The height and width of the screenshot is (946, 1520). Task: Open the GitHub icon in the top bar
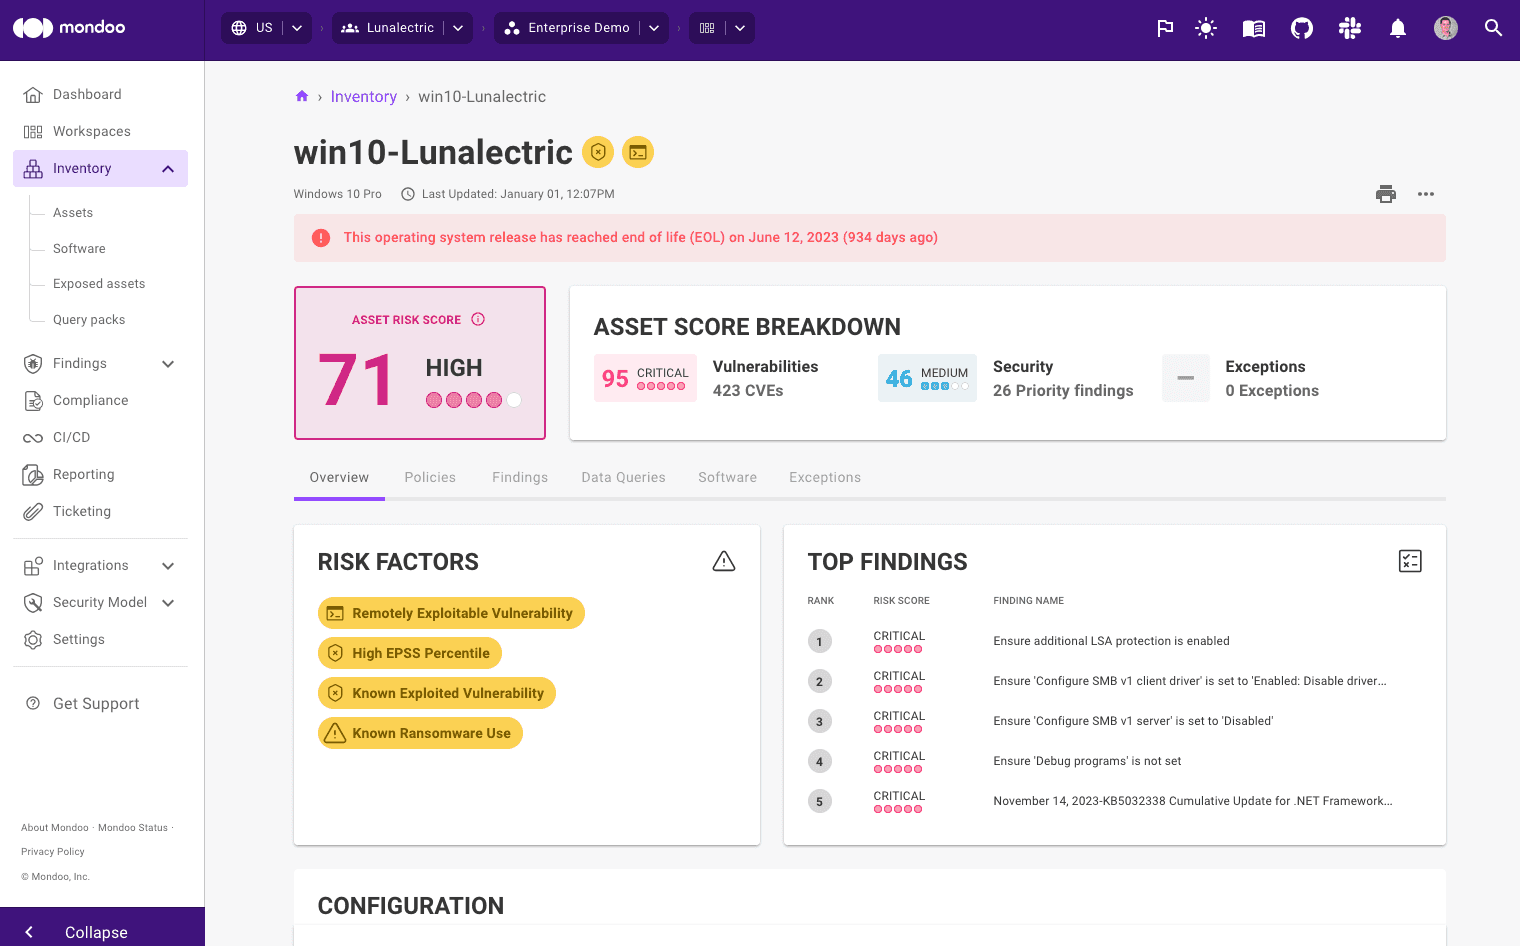[1301, 28]
